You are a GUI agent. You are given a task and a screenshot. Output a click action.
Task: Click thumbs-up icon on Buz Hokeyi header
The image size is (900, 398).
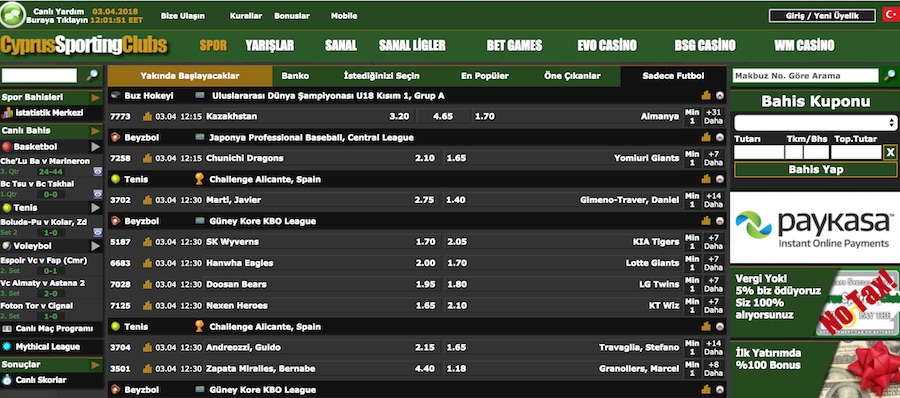(x=706, y=96)
